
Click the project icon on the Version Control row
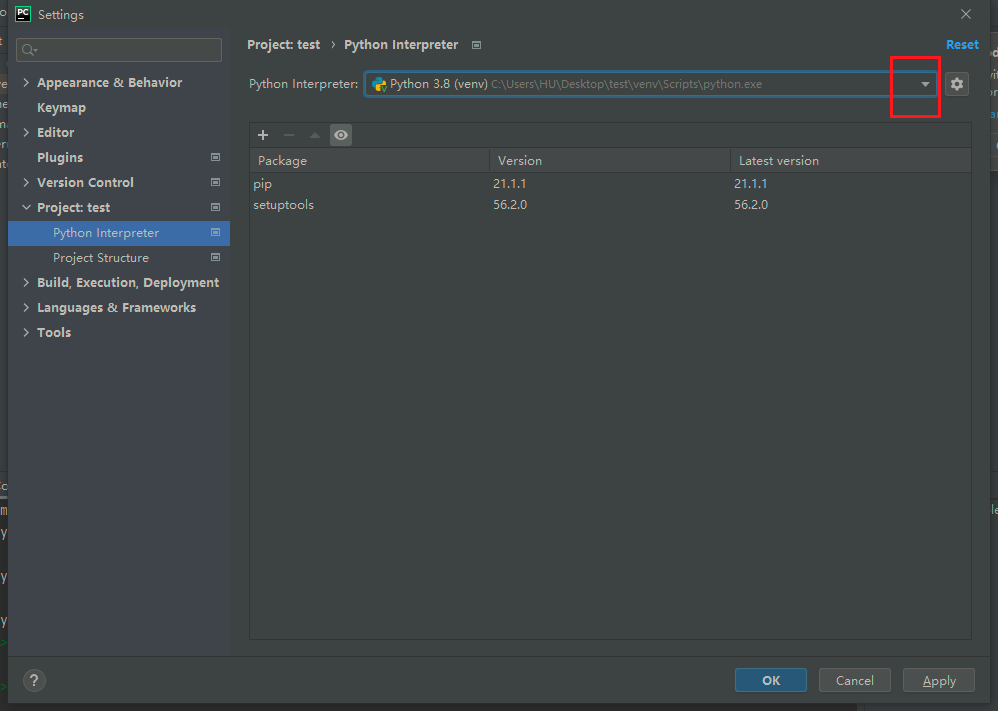tap(216, 182)
